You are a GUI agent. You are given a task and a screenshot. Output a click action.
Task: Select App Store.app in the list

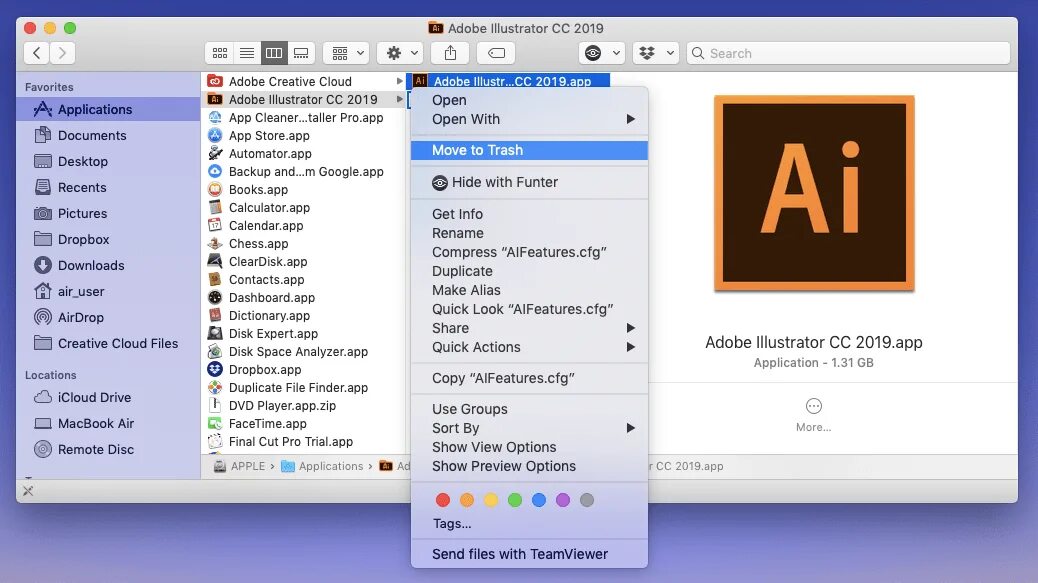pyautogui.click(x=305, y=136)
